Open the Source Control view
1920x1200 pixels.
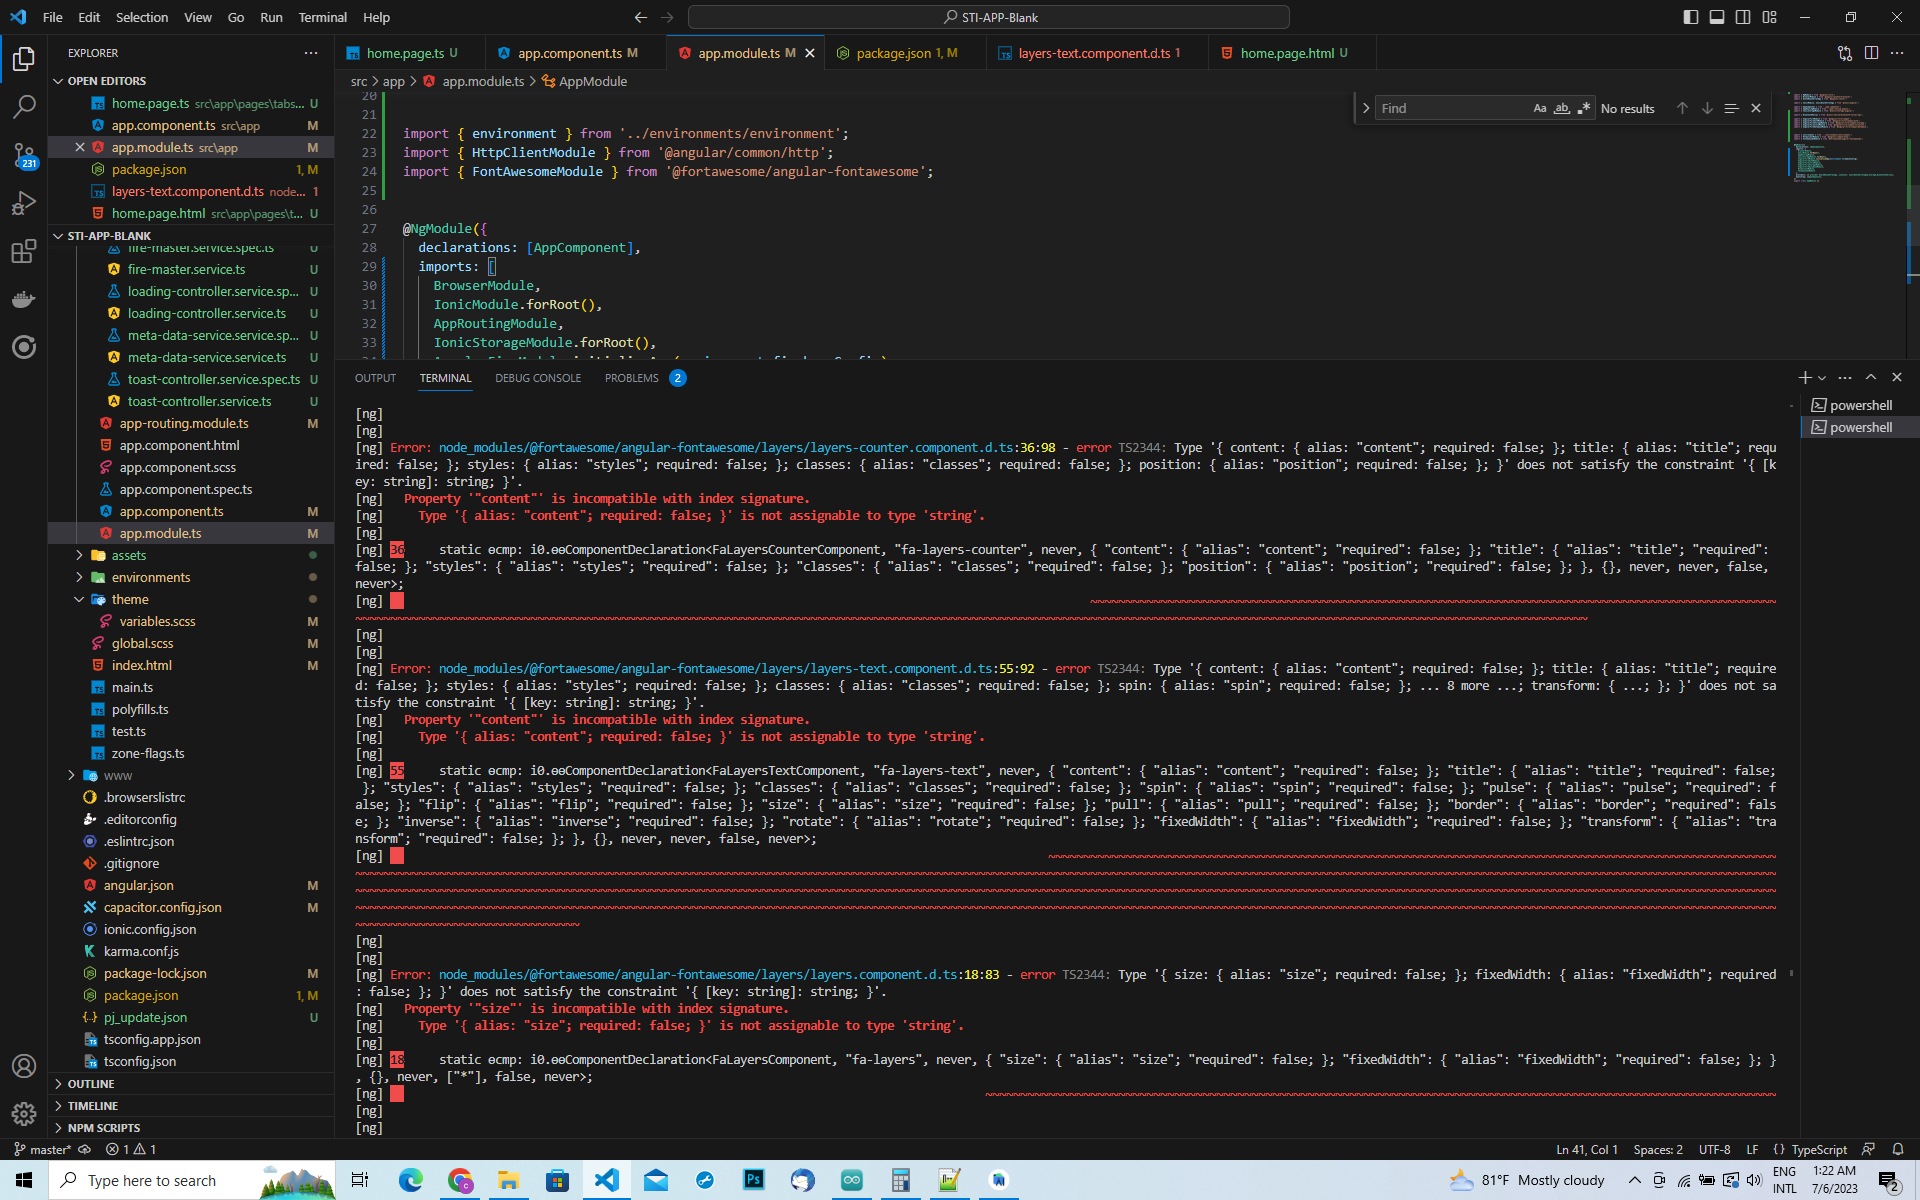click(24, 153)
